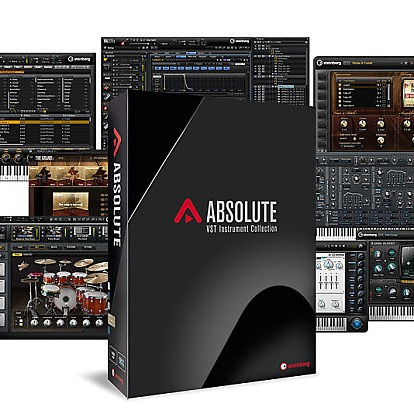Screen dimensions: 414x414
Task: Click the Steinberg logo on the box front
Action: (295, 365)
